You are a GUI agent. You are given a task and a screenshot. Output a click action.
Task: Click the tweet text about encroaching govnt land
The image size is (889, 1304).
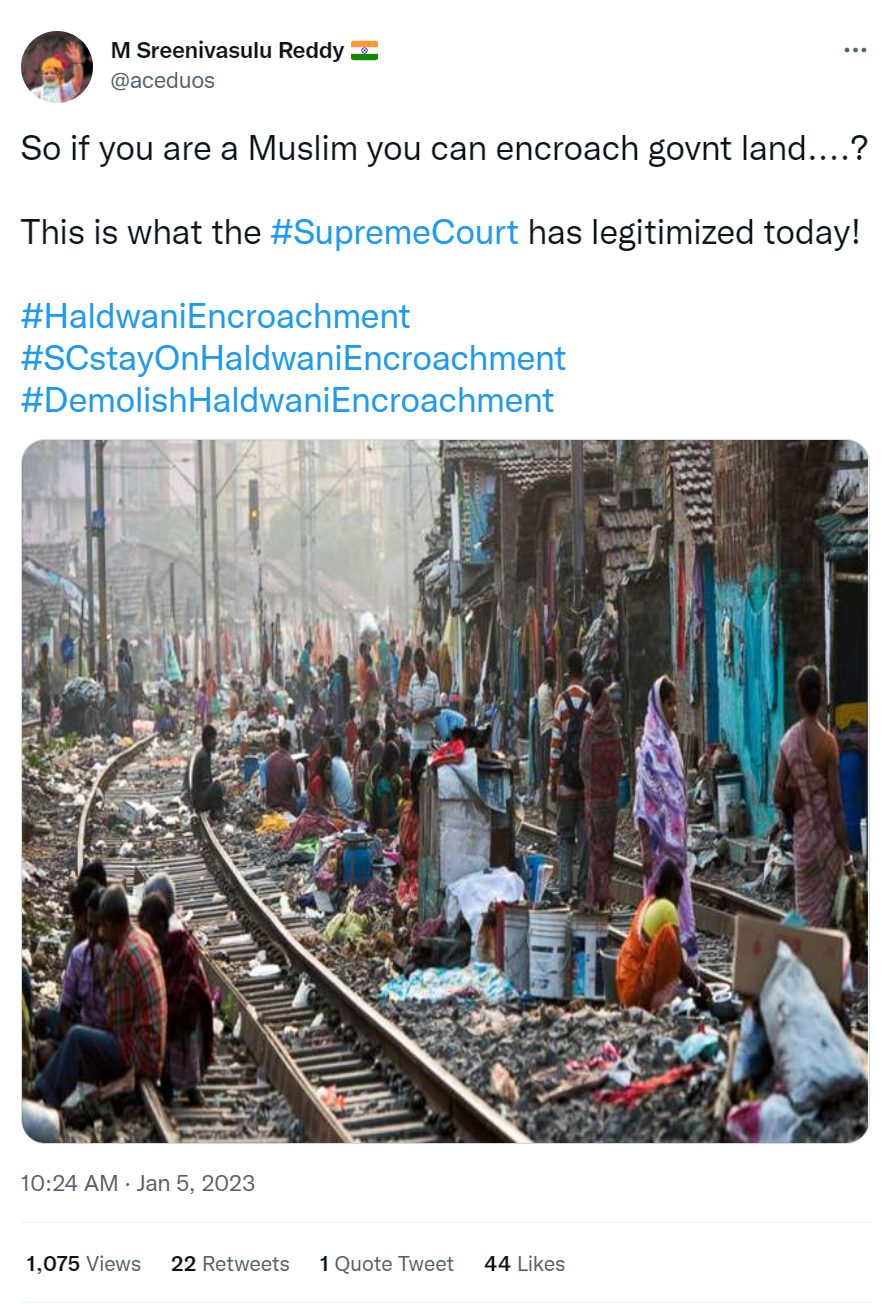pos(444,149)
